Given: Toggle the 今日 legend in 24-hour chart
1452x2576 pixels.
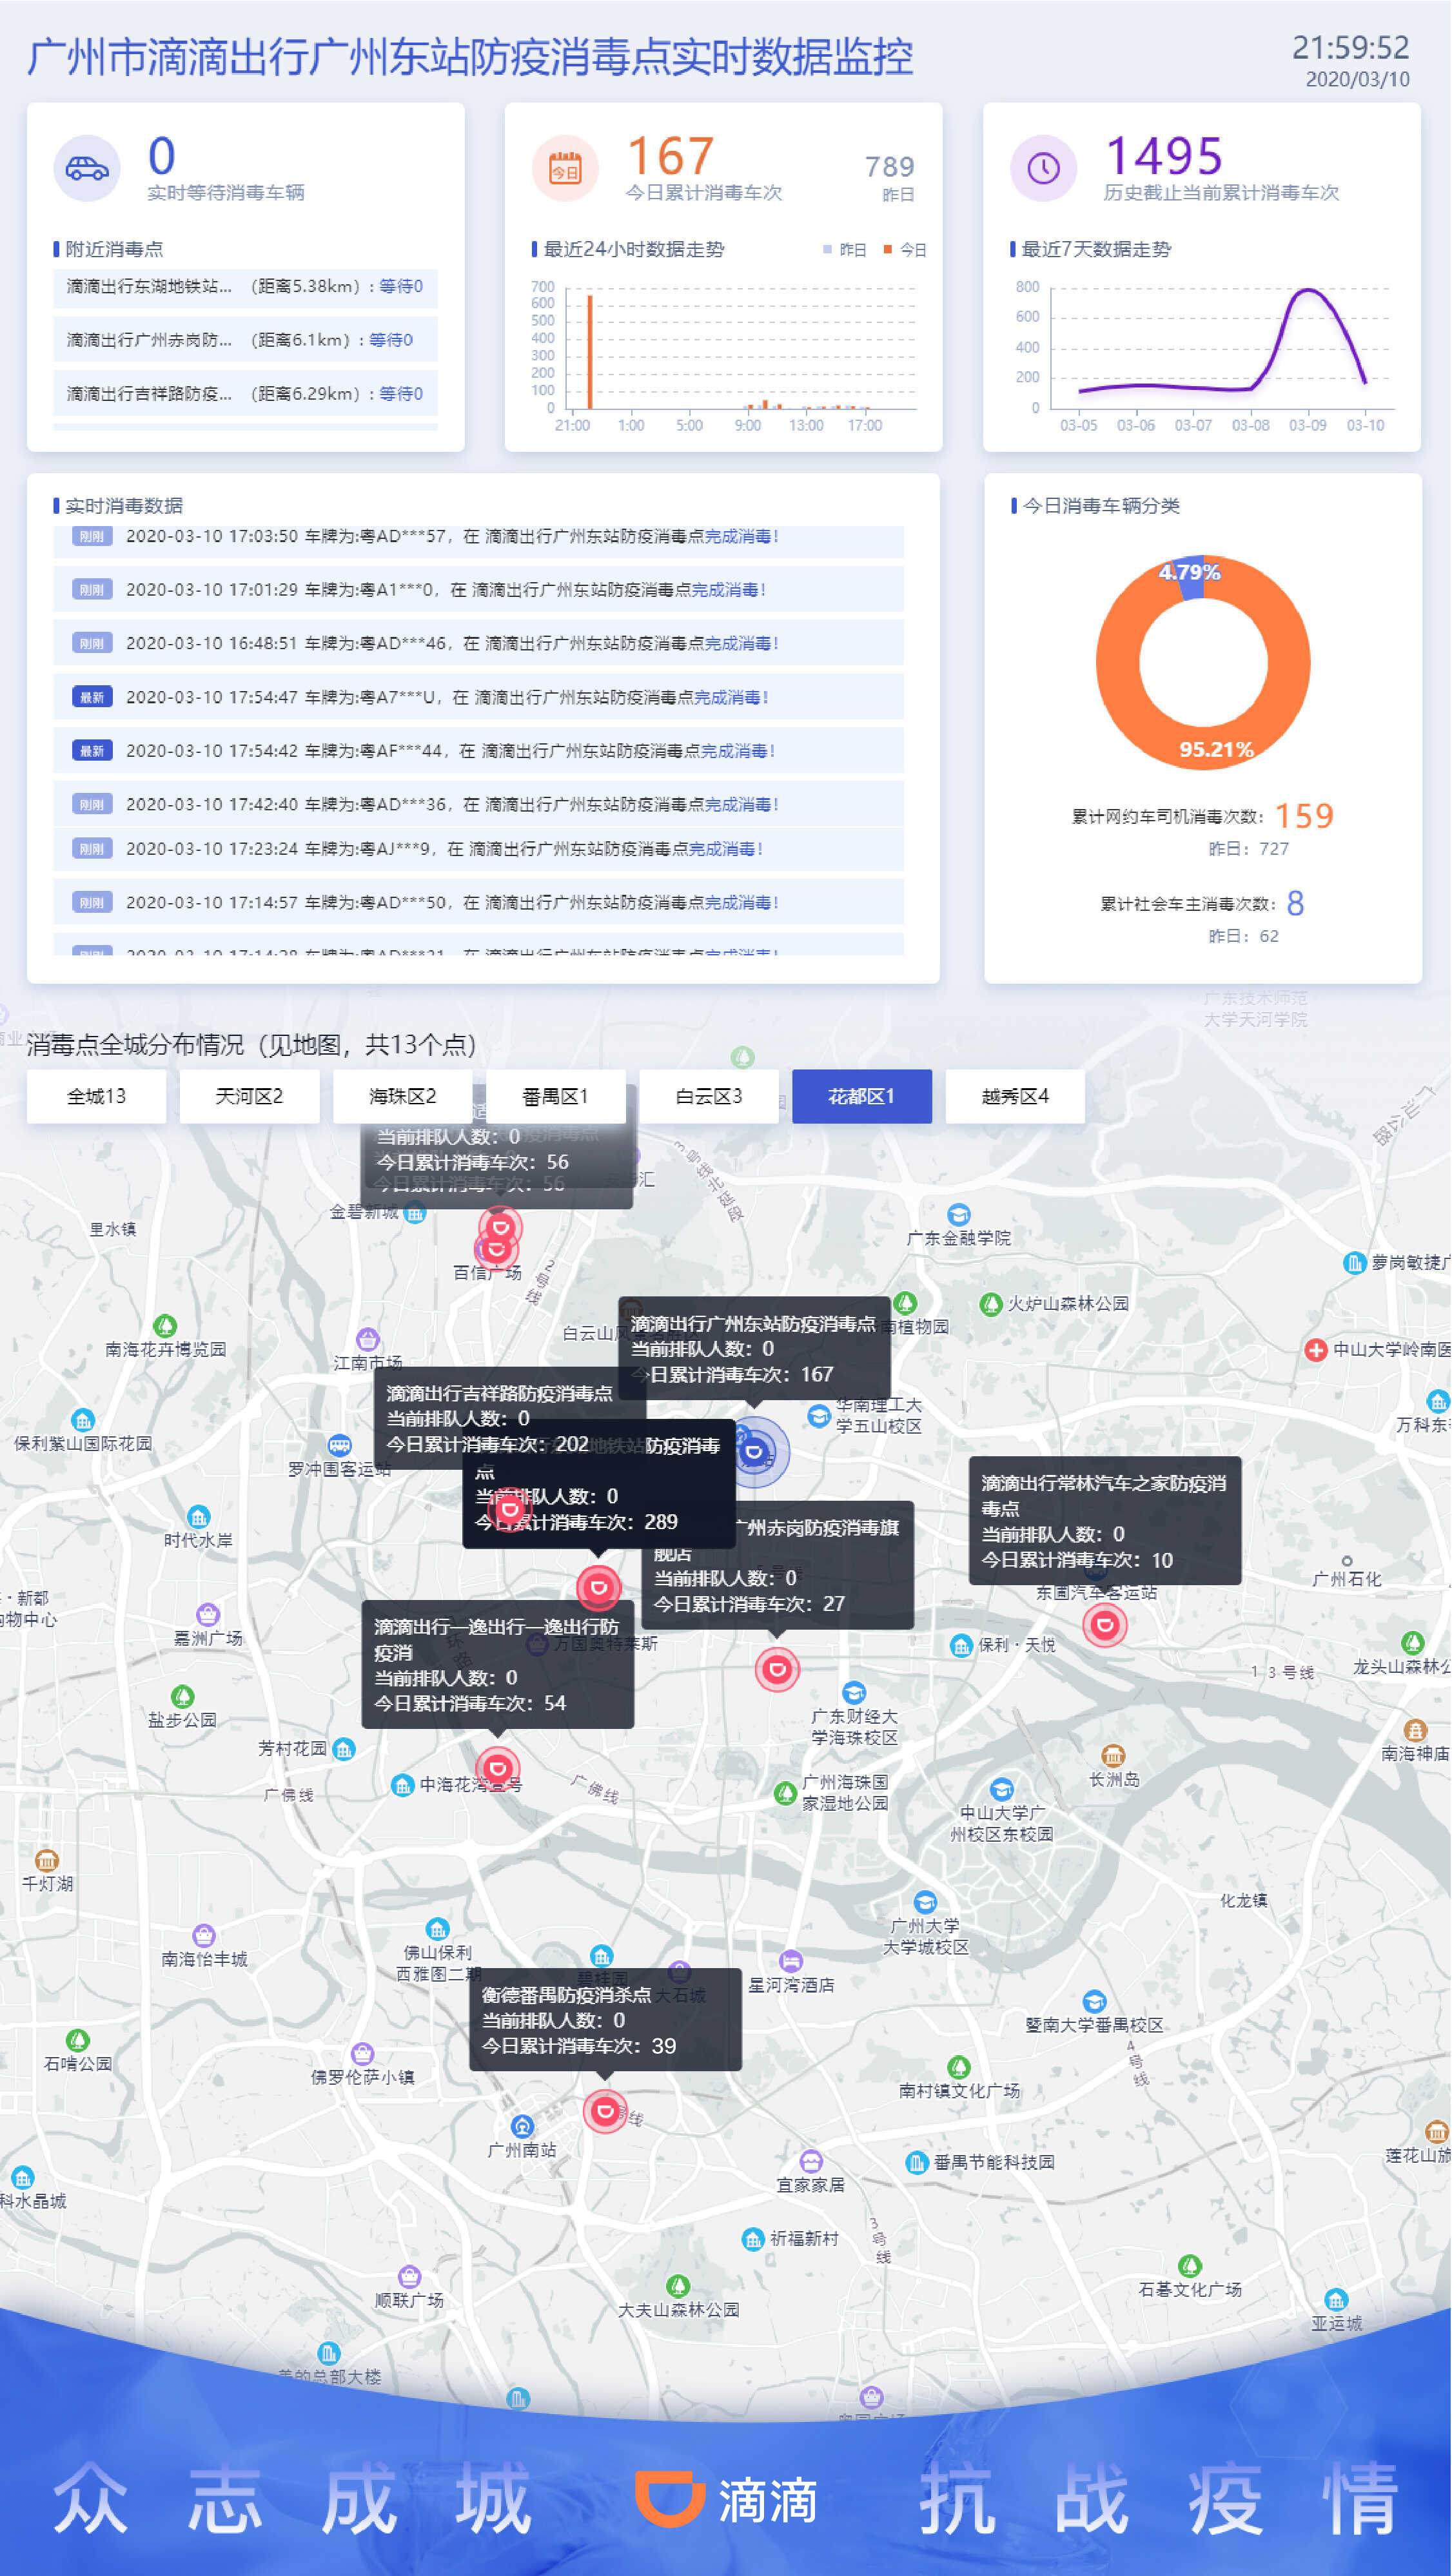Looking at the screenshot, I should tap(904, 249).
